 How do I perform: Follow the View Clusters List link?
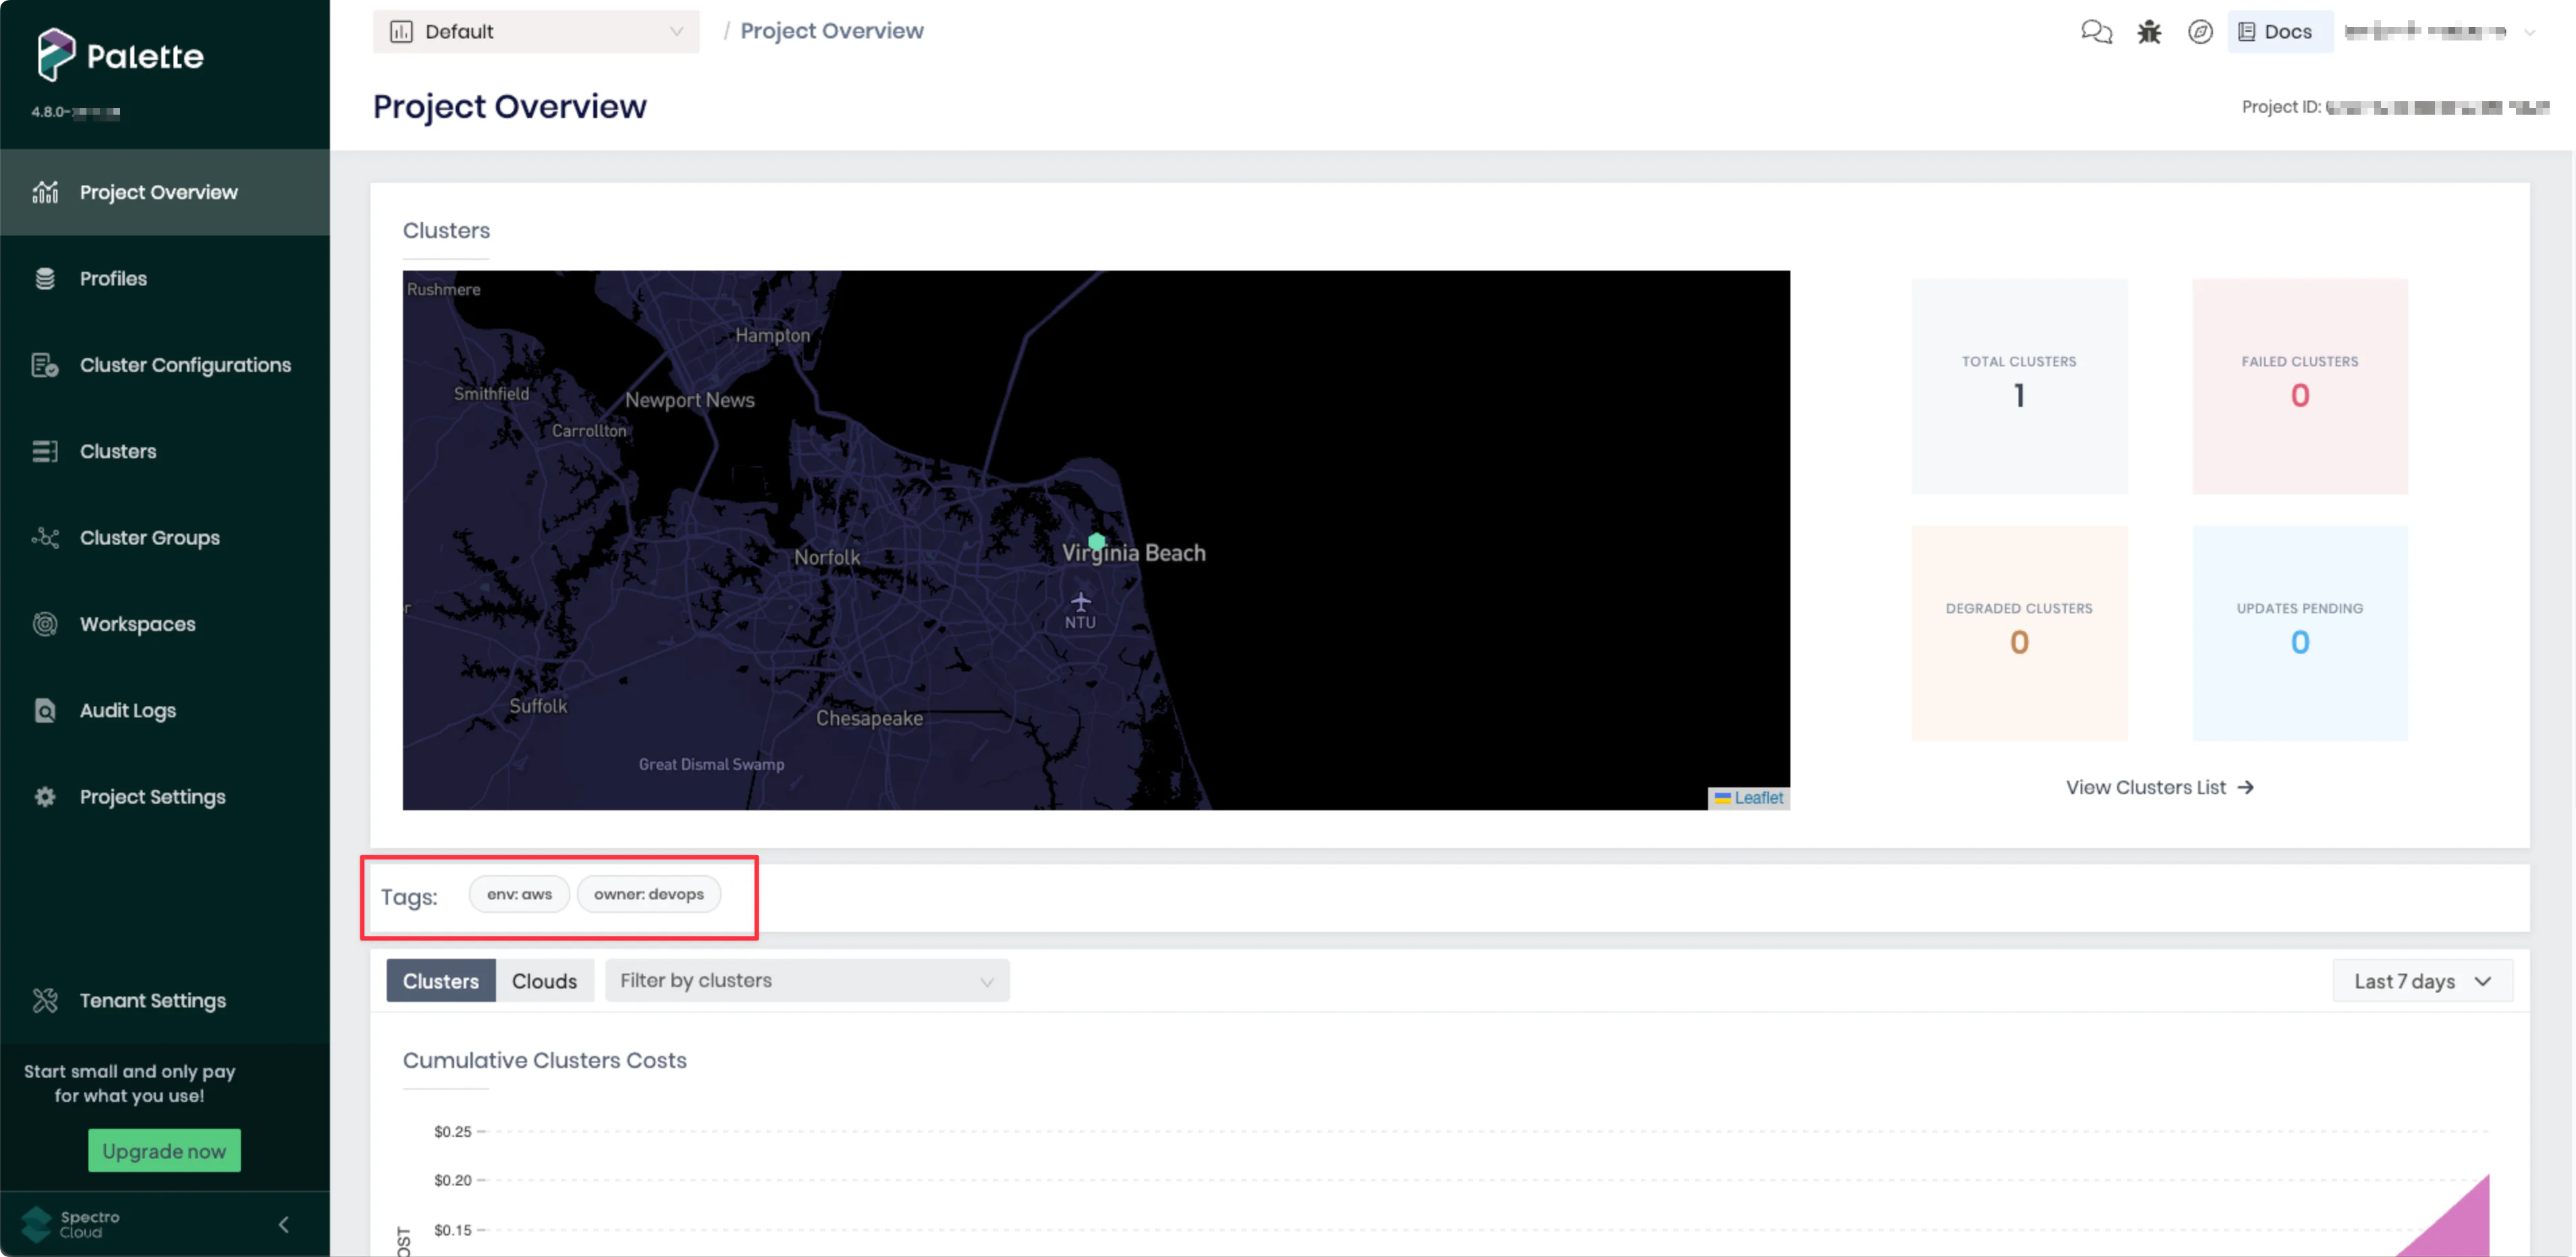[2159, 787]
